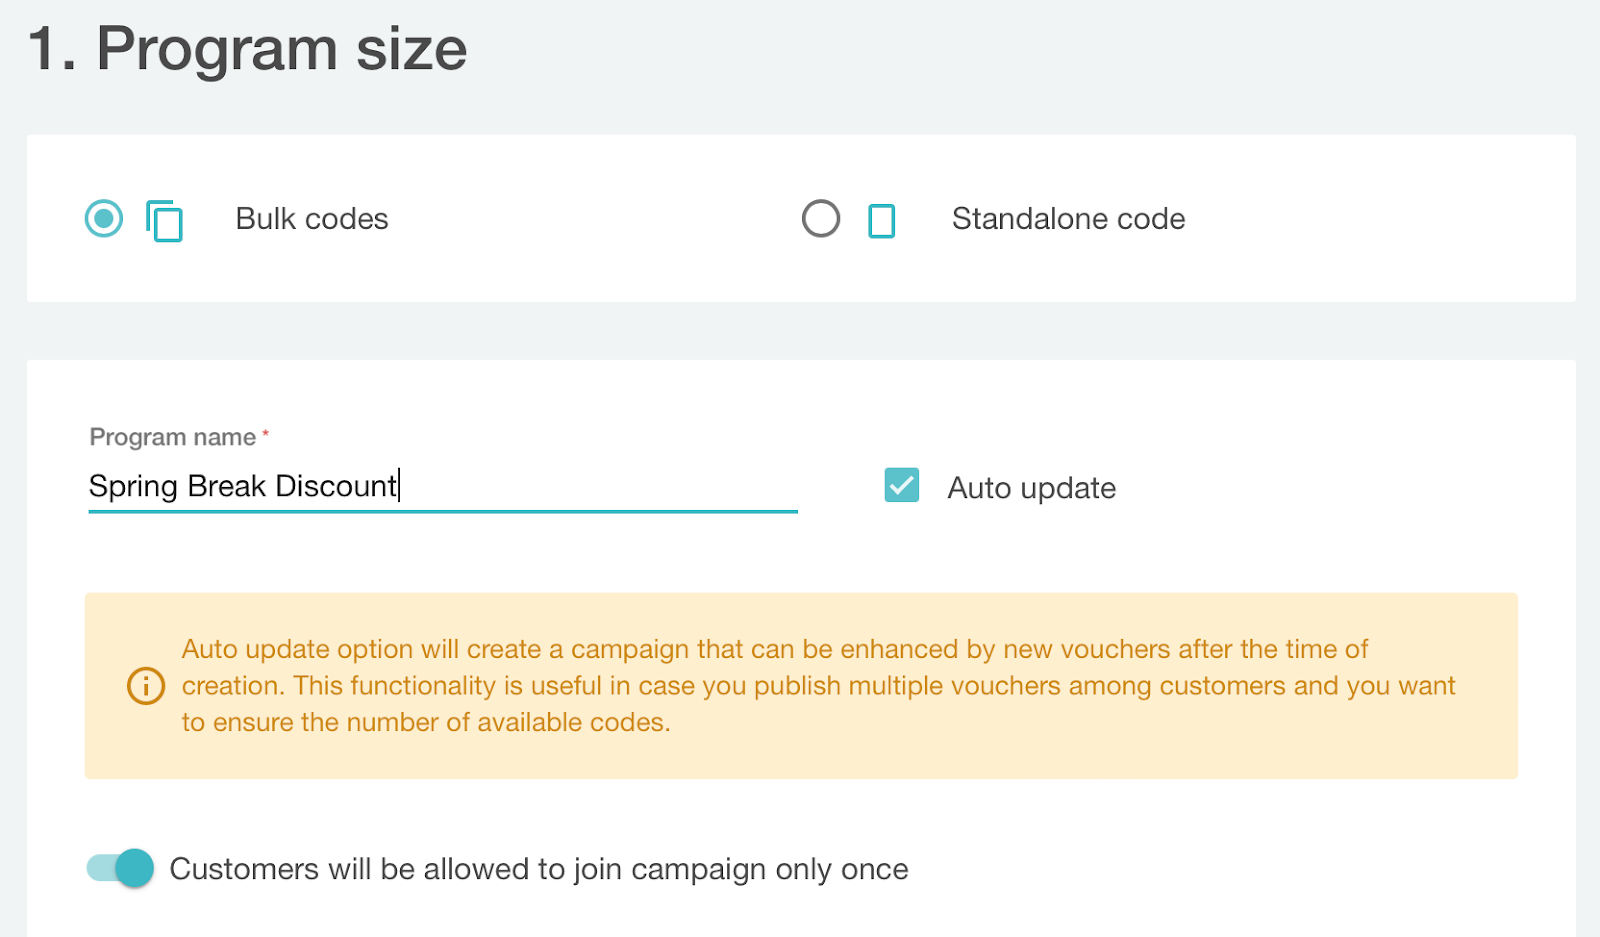Image resolution: width=1600 pixels, height=937 pixels.
Task: Click the Auto update label text
Action: coord(1032,488)
